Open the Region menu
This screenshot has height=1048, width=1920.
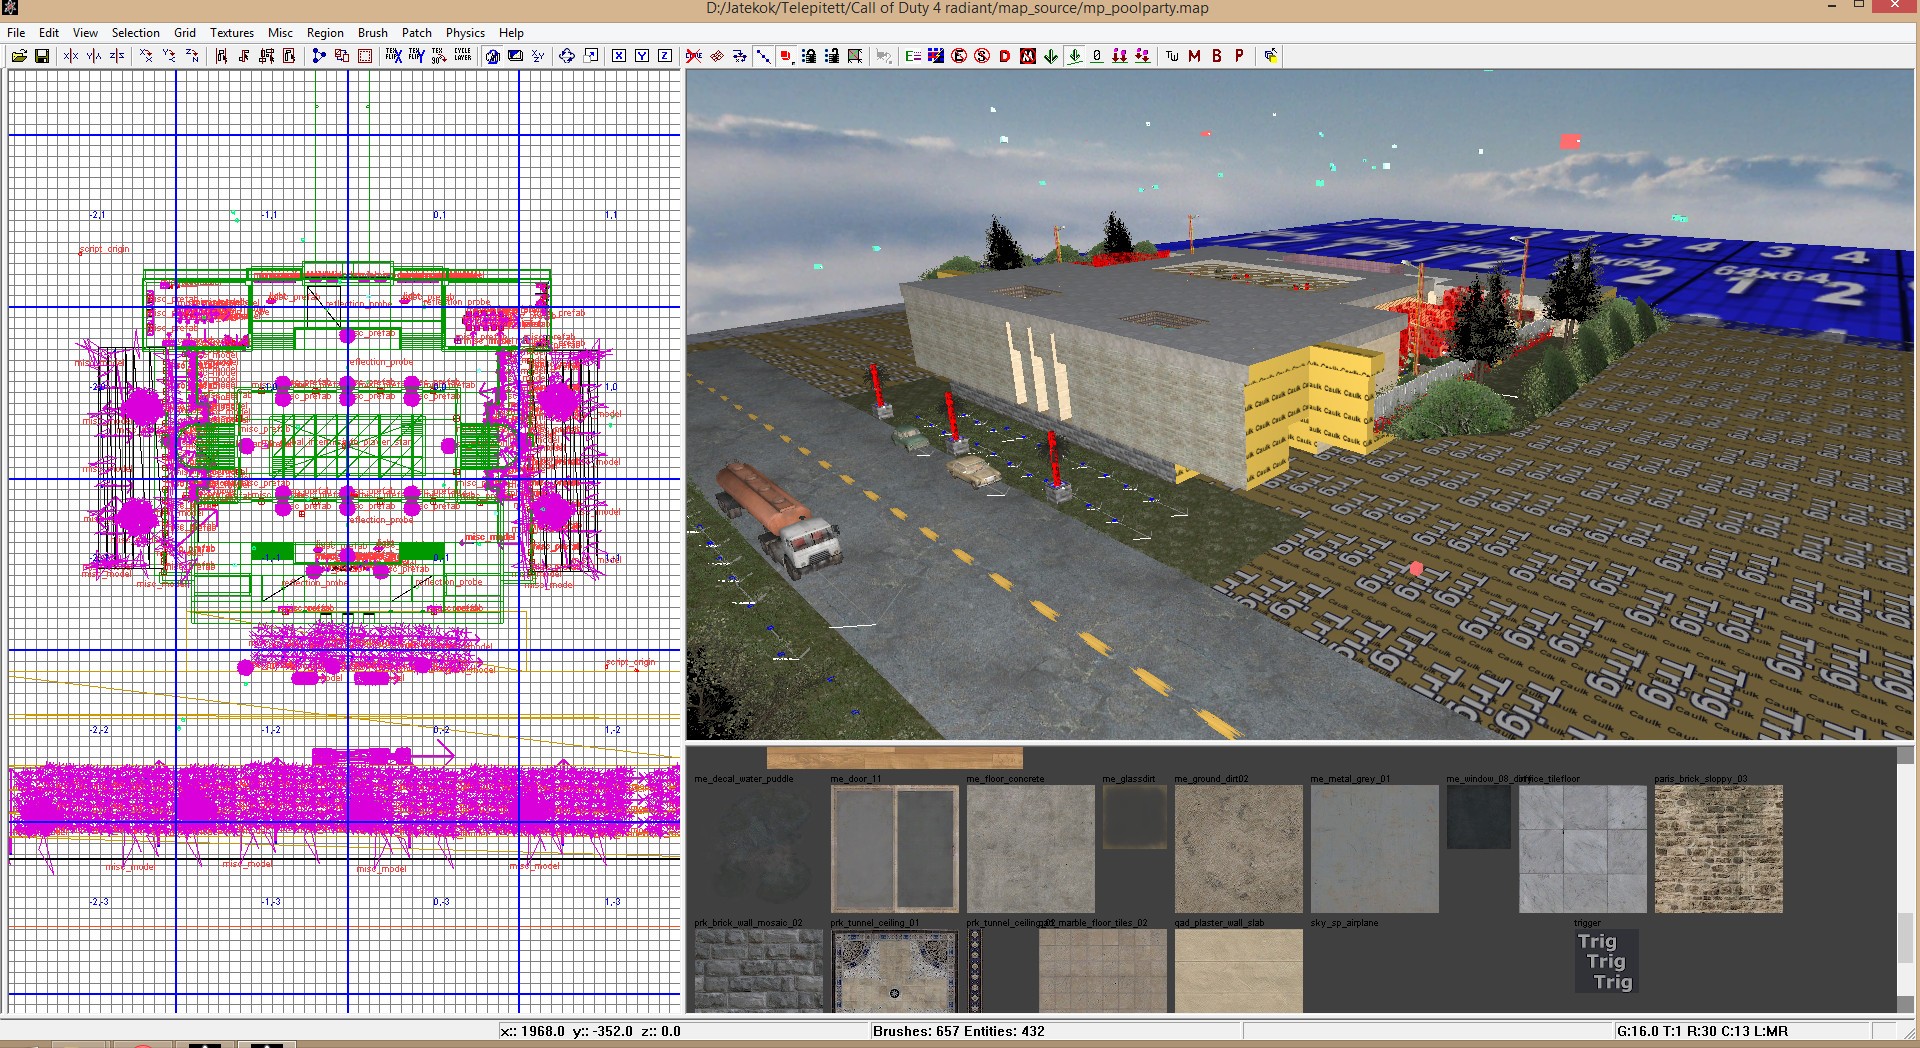click(x=325, y=33)
